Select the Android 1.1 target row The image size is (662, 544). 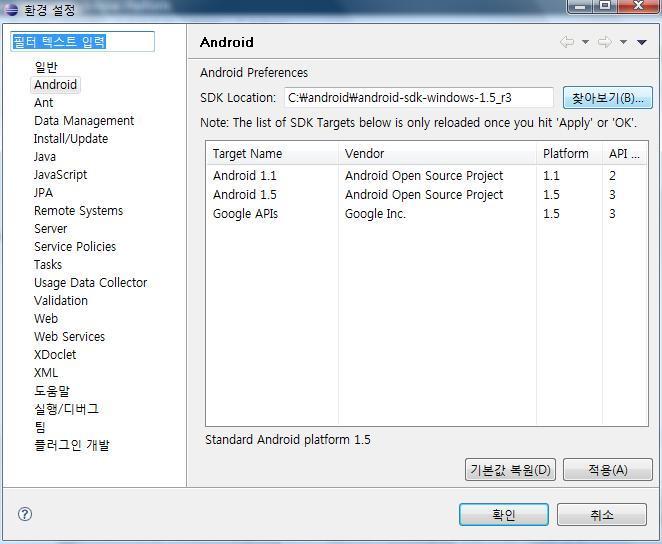[427, 176]
